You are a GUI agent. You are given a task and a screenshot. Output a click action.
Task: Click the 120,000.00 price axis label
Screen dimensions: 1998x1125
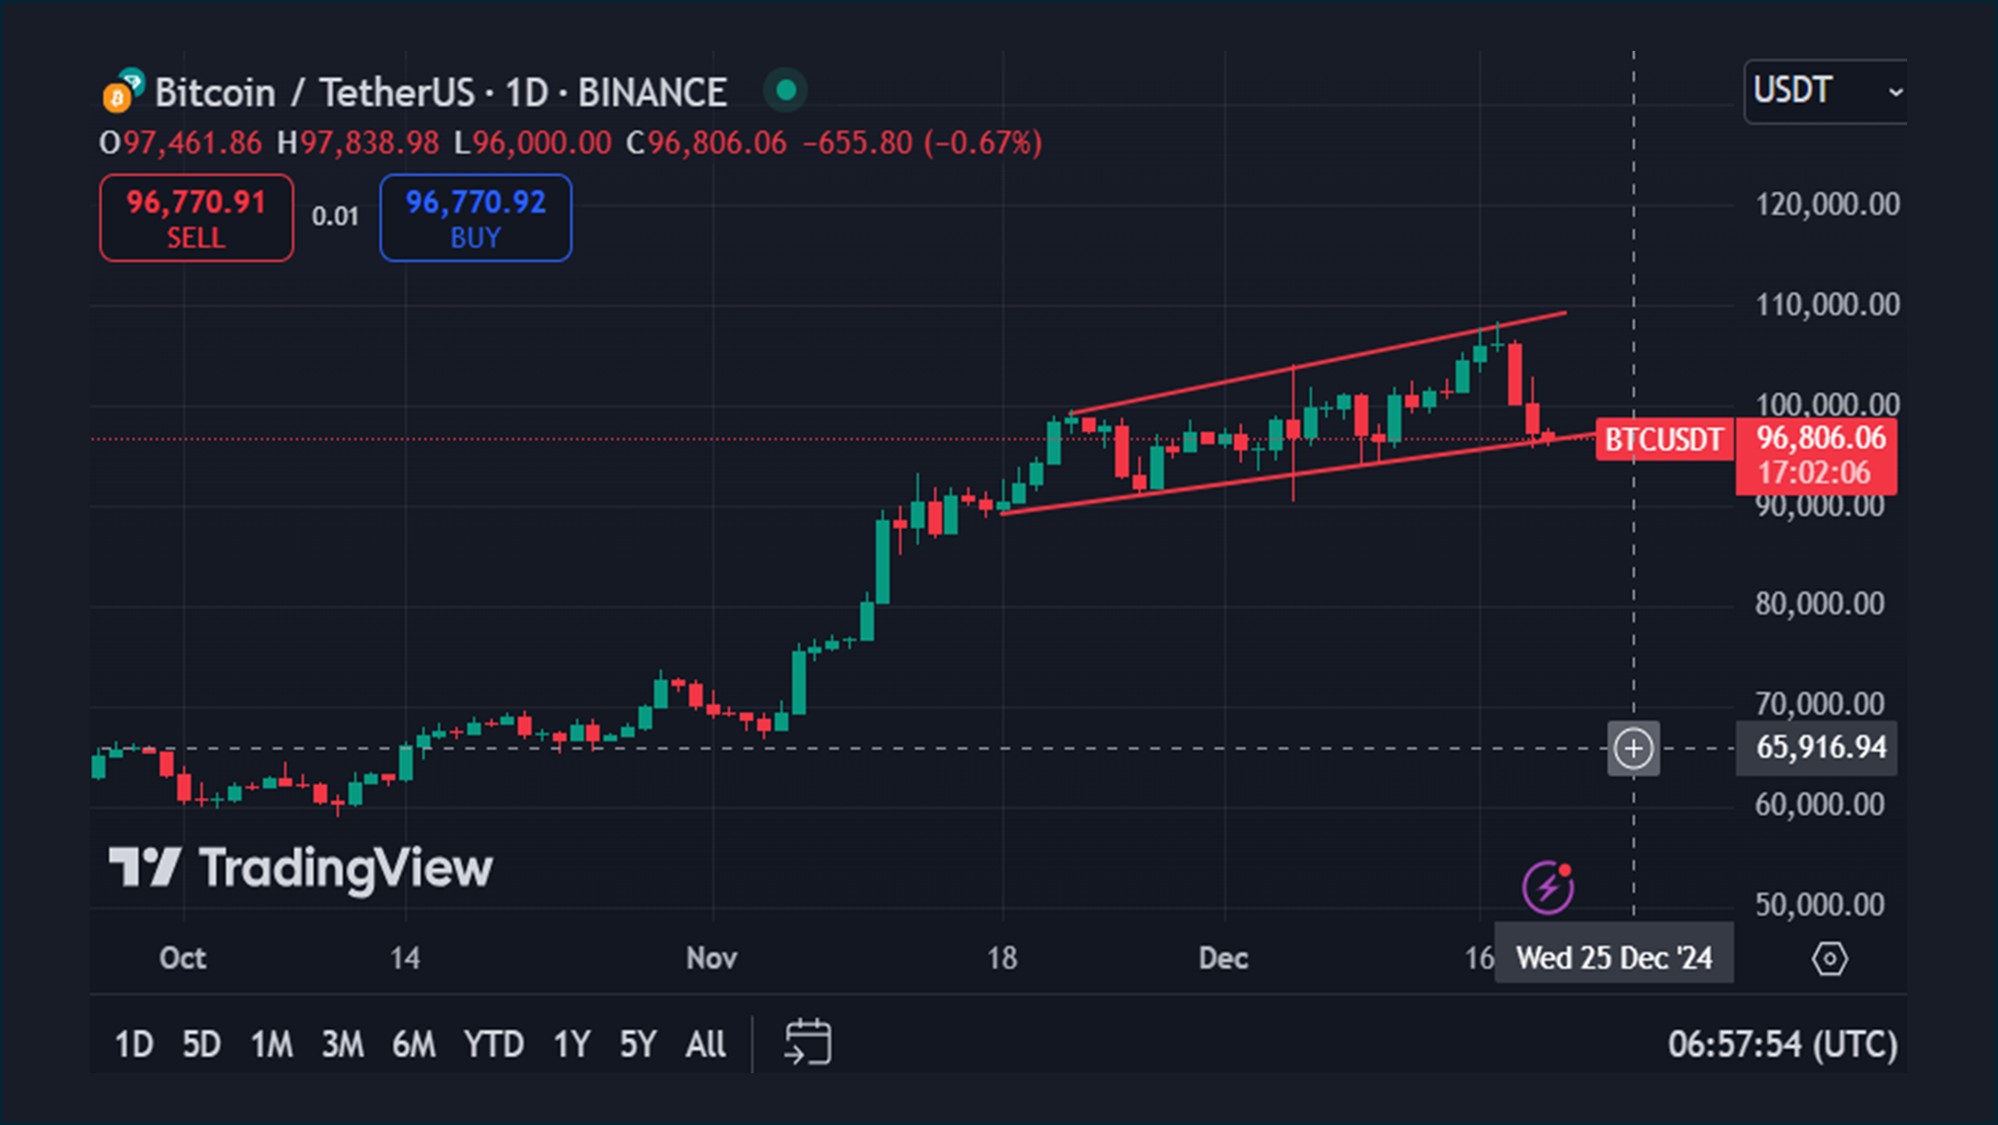(x=1827, y=204)
